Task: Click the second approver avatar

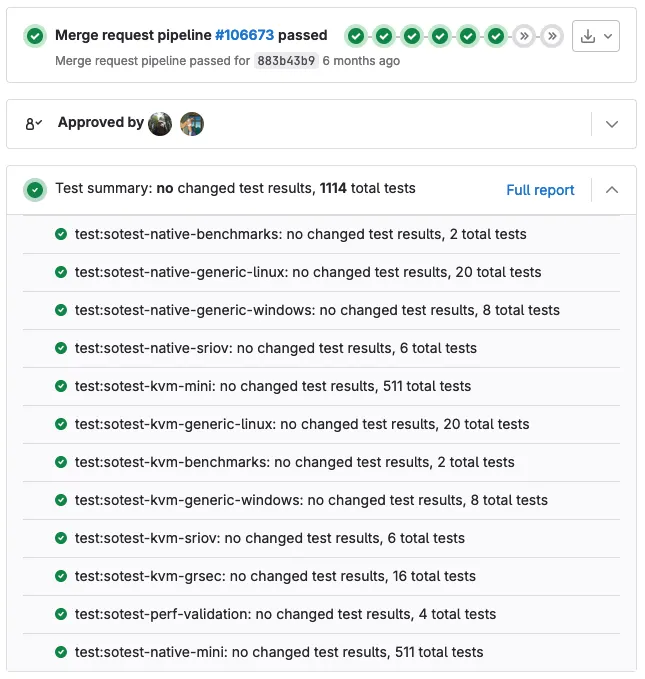Action: [192, 124]
